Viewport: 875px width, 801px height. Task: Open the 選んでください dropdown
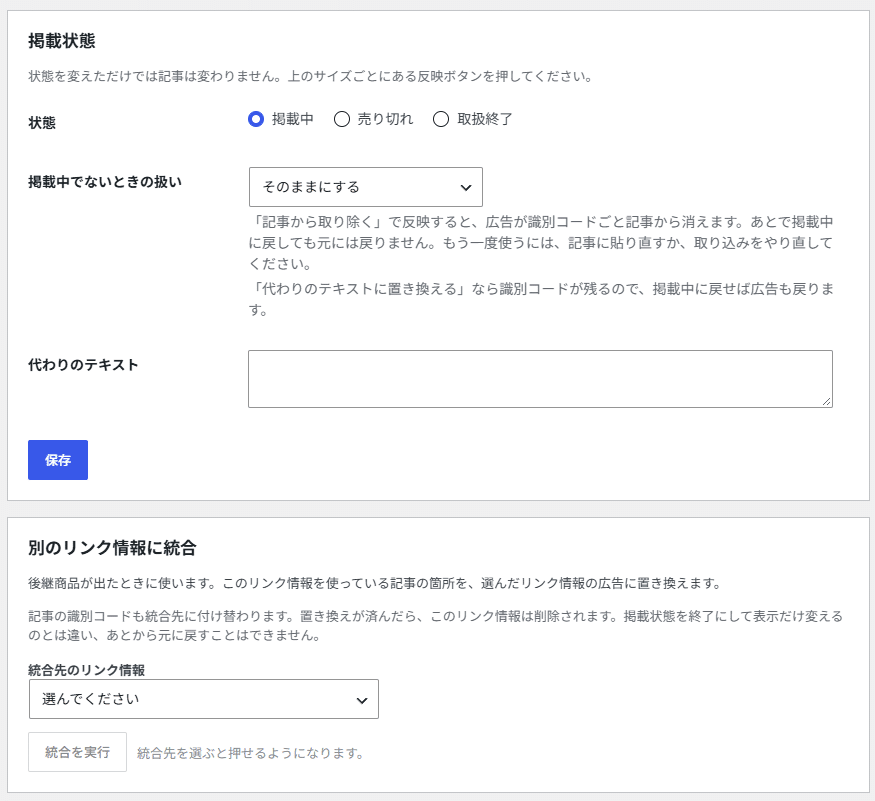pyautogui.click(x=204, y=699)
